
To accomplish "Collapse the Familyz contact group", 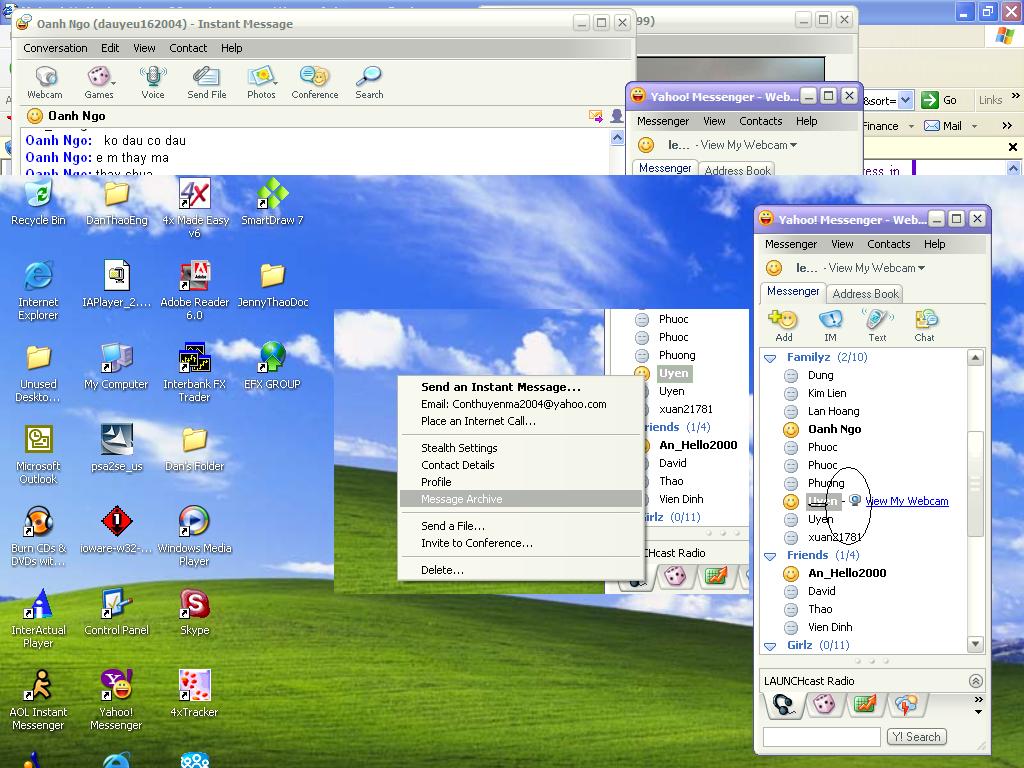I will [x=771, y=358].
